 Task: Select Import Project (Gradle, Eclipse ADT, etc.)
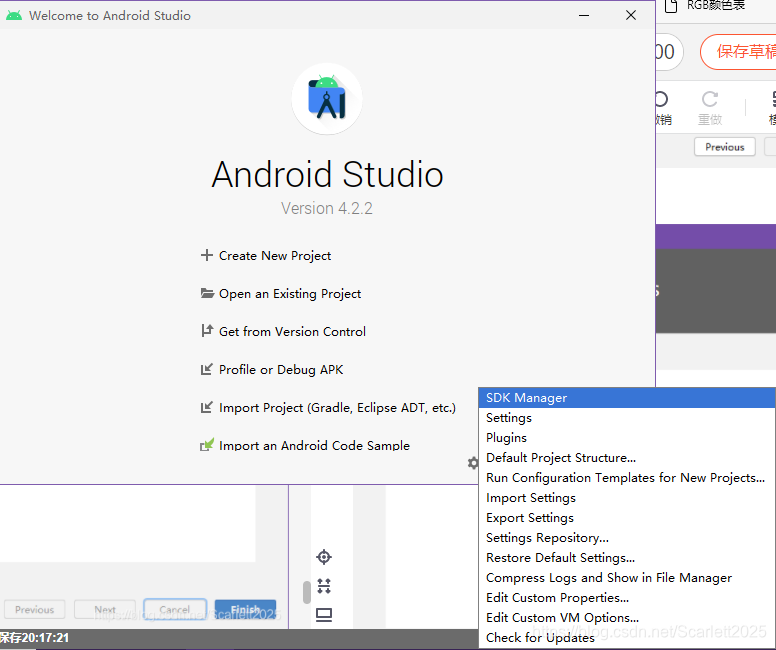pos(338,407)
